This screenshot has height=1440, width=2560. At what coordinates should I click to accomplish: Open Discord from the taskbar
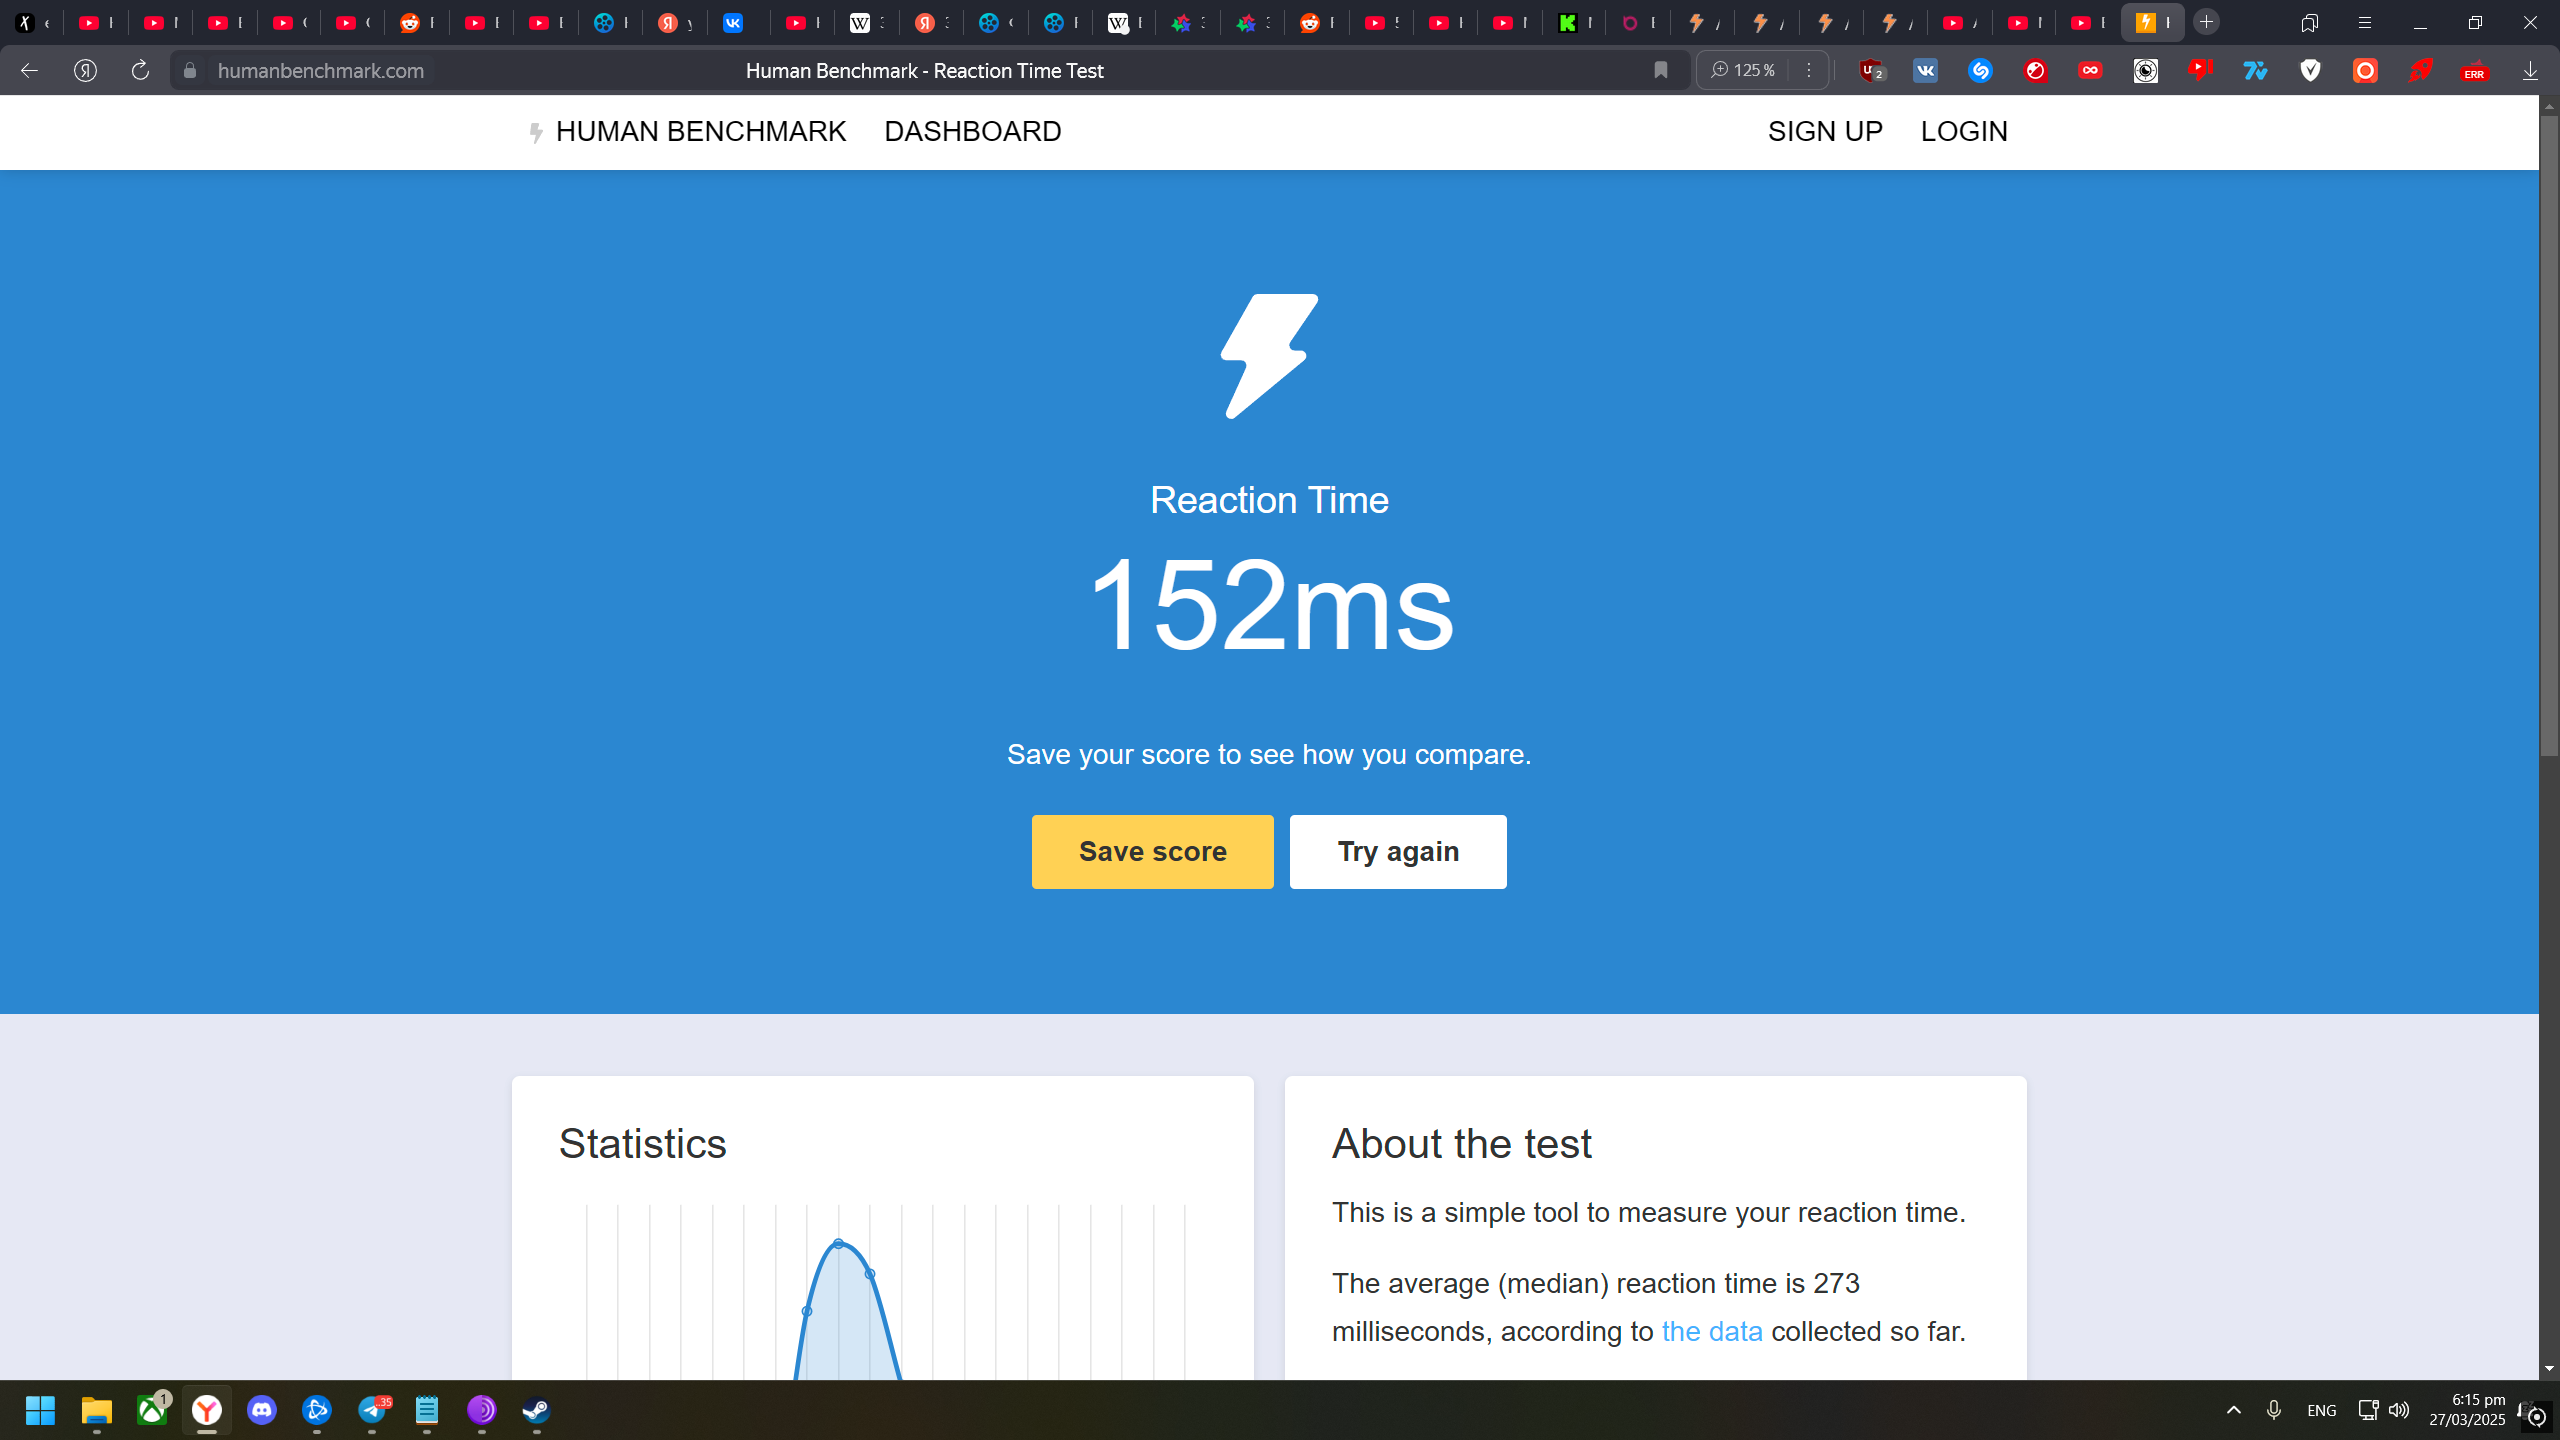262,1410
